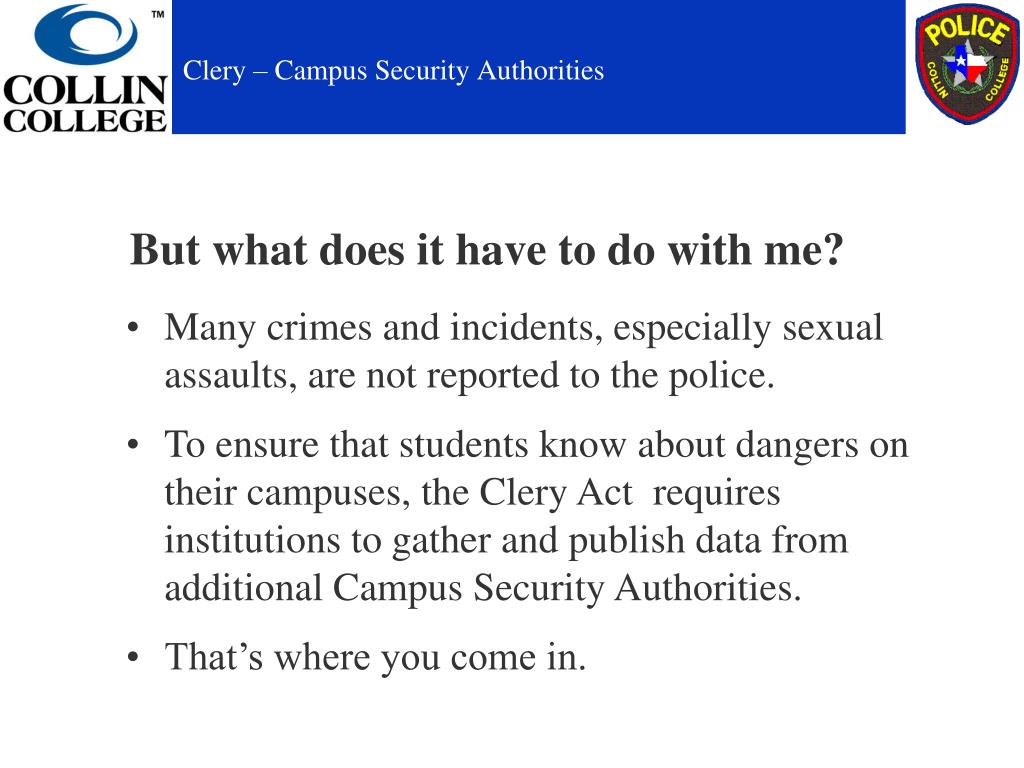Viewport: 1024px width, 768px height.
Task: Click the Collin College Police badge
Action: click(967, 64)
